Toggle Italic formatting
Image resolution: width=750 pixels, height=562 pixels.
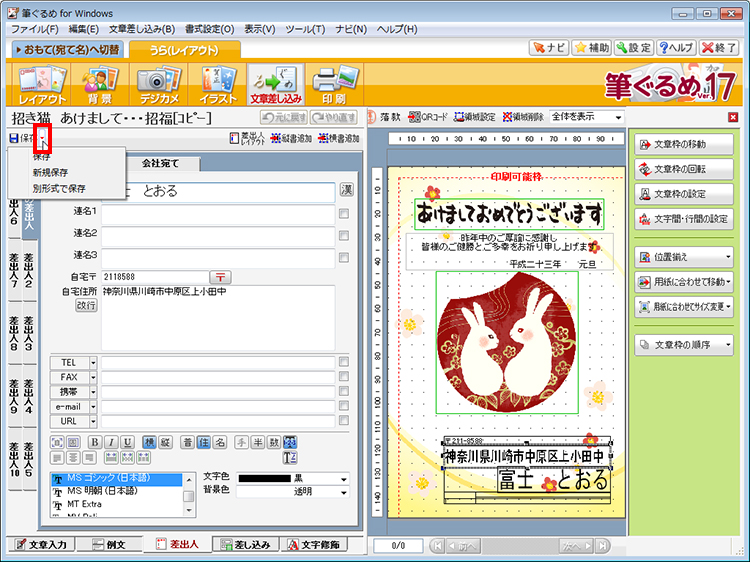pos(111,442)
